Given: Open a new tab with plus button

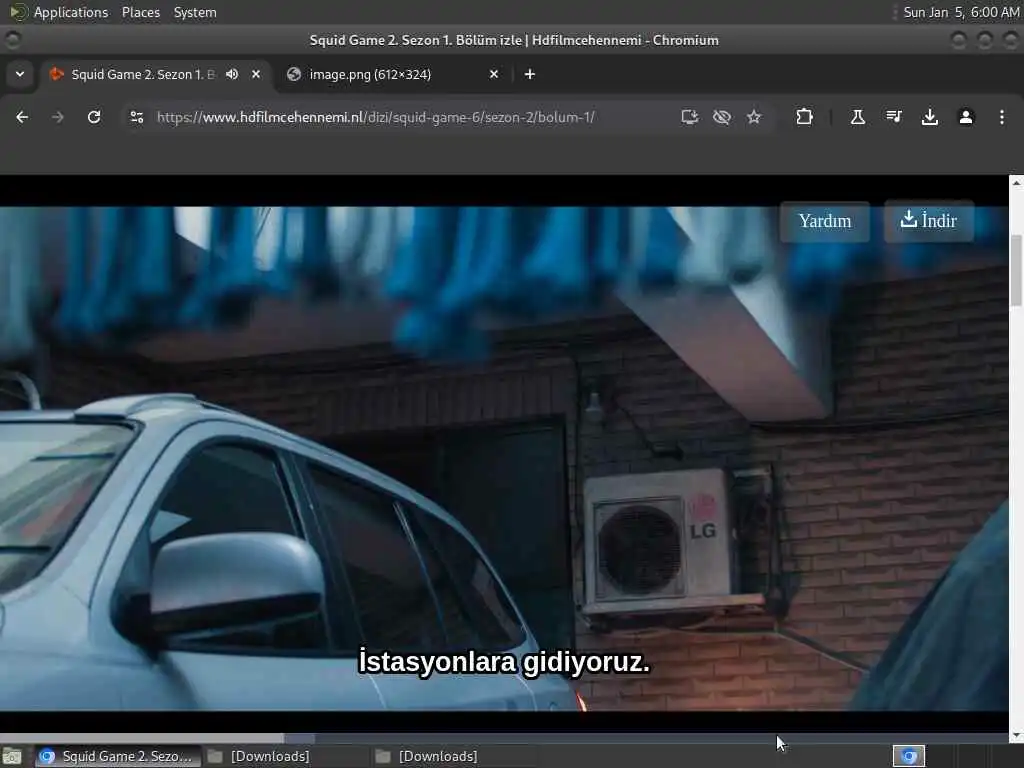Looking at the screenshot, I should (x=530, y=74).
